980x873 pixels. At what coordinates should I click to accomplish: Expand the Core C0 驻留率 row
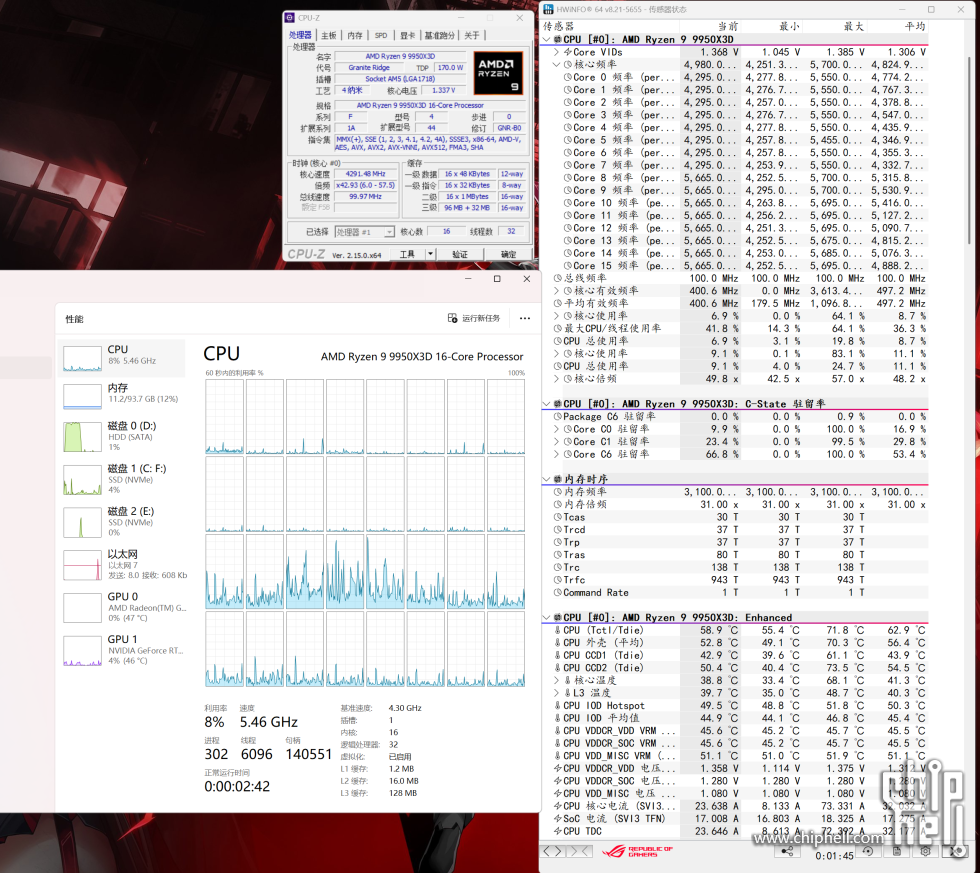(557, 429)
